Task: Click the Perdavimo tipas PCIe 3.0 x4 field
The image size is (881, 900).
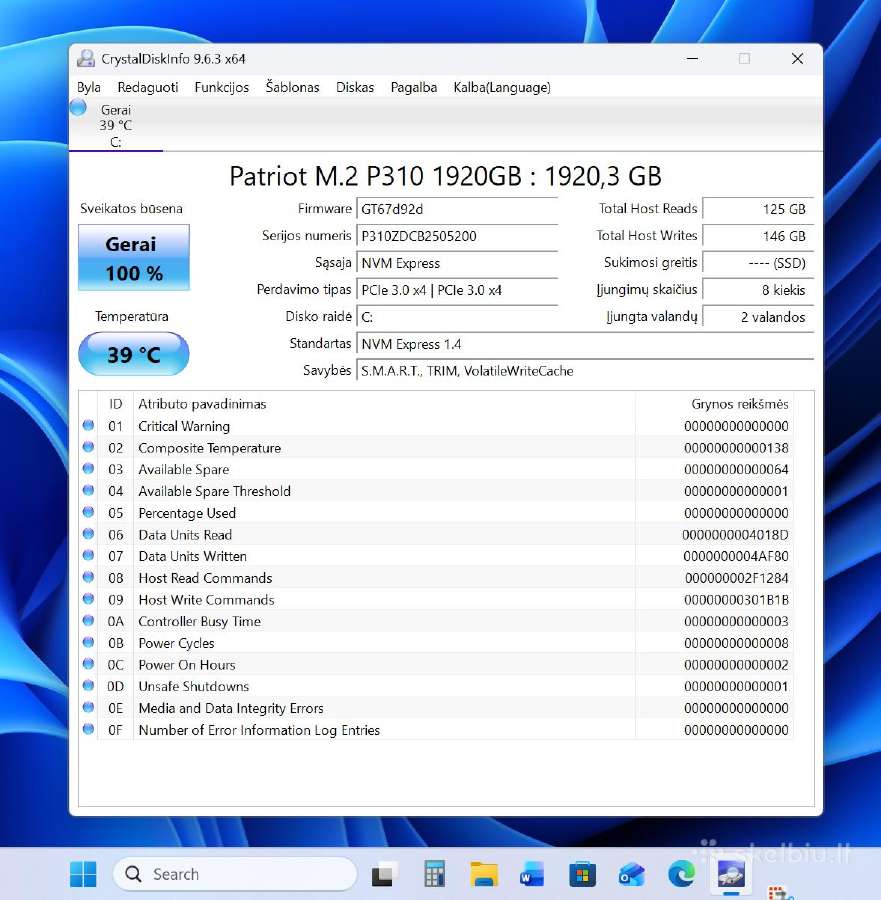Action: coord(457,290)
